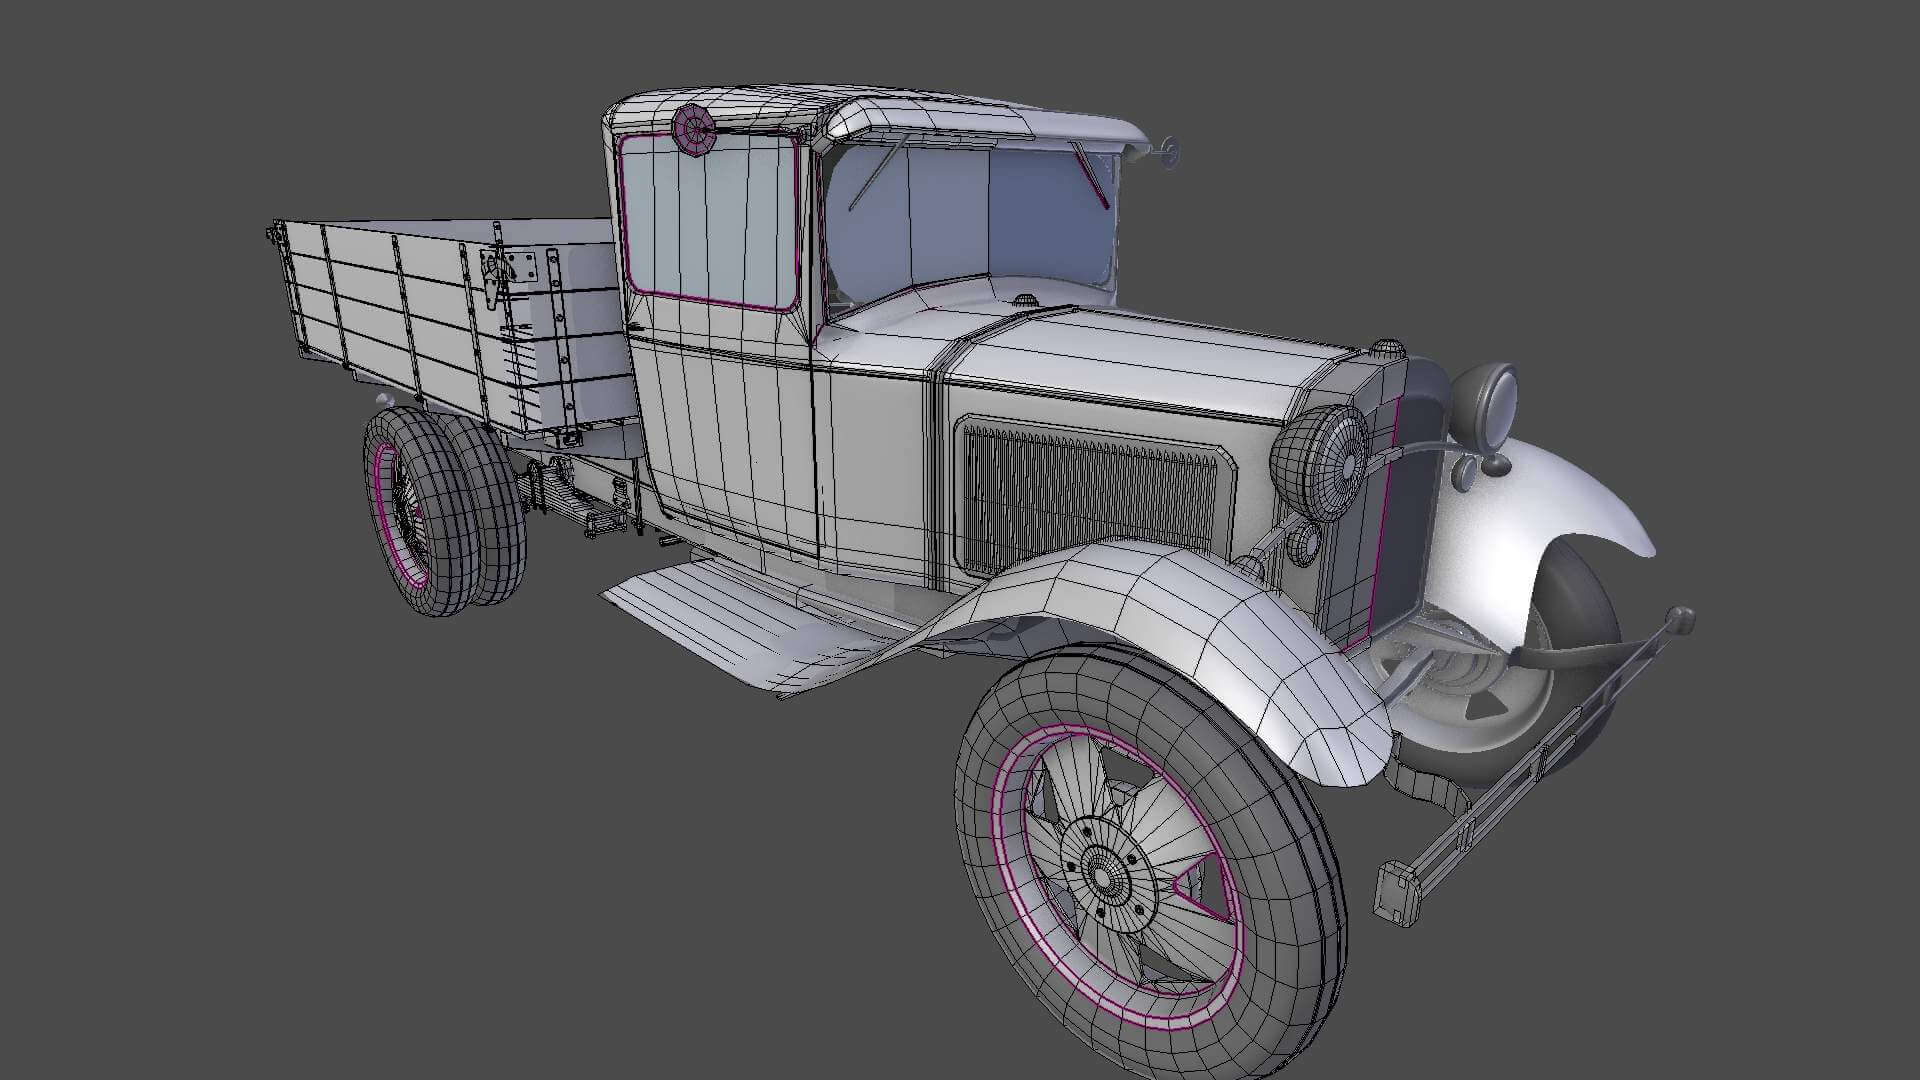Image resolution: width=1920 pixels, height=1080 pixels.
Task: Select the radiator cap on the hood
Action: [x=1387, y=348]
